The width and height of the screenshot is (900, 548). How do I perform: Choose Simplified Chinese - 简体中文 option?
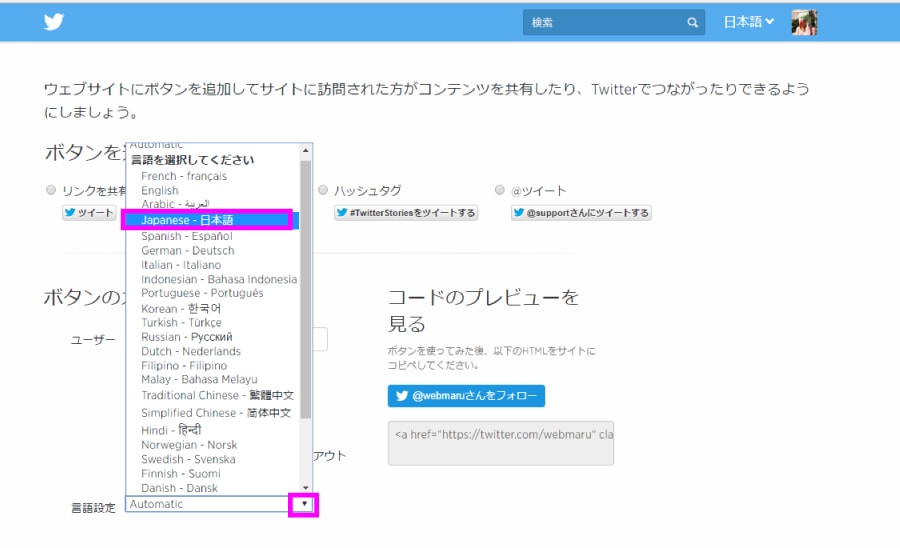click(212, 413)
